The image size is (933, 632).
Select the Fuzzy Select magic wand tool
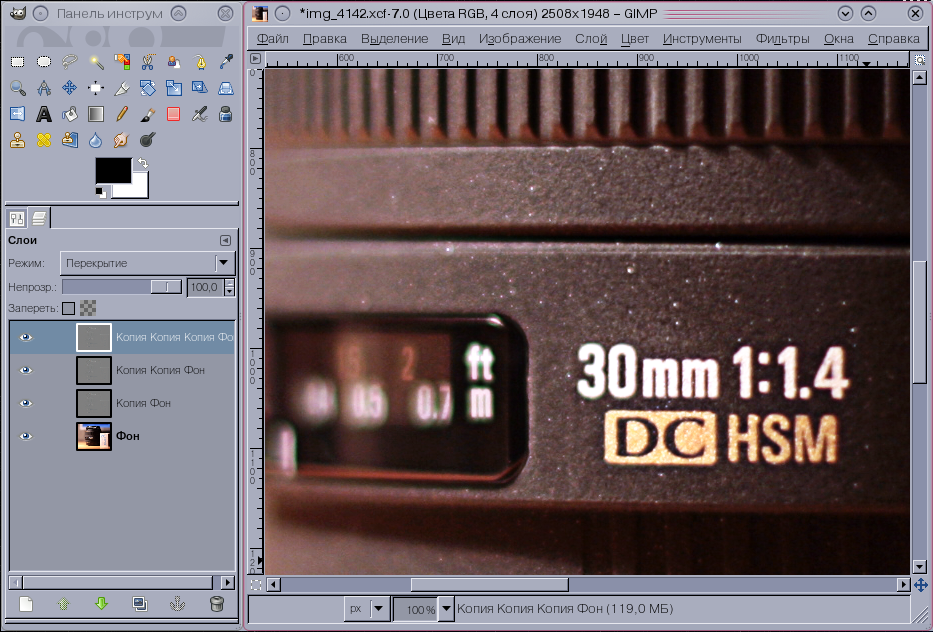tap(96, 62)
